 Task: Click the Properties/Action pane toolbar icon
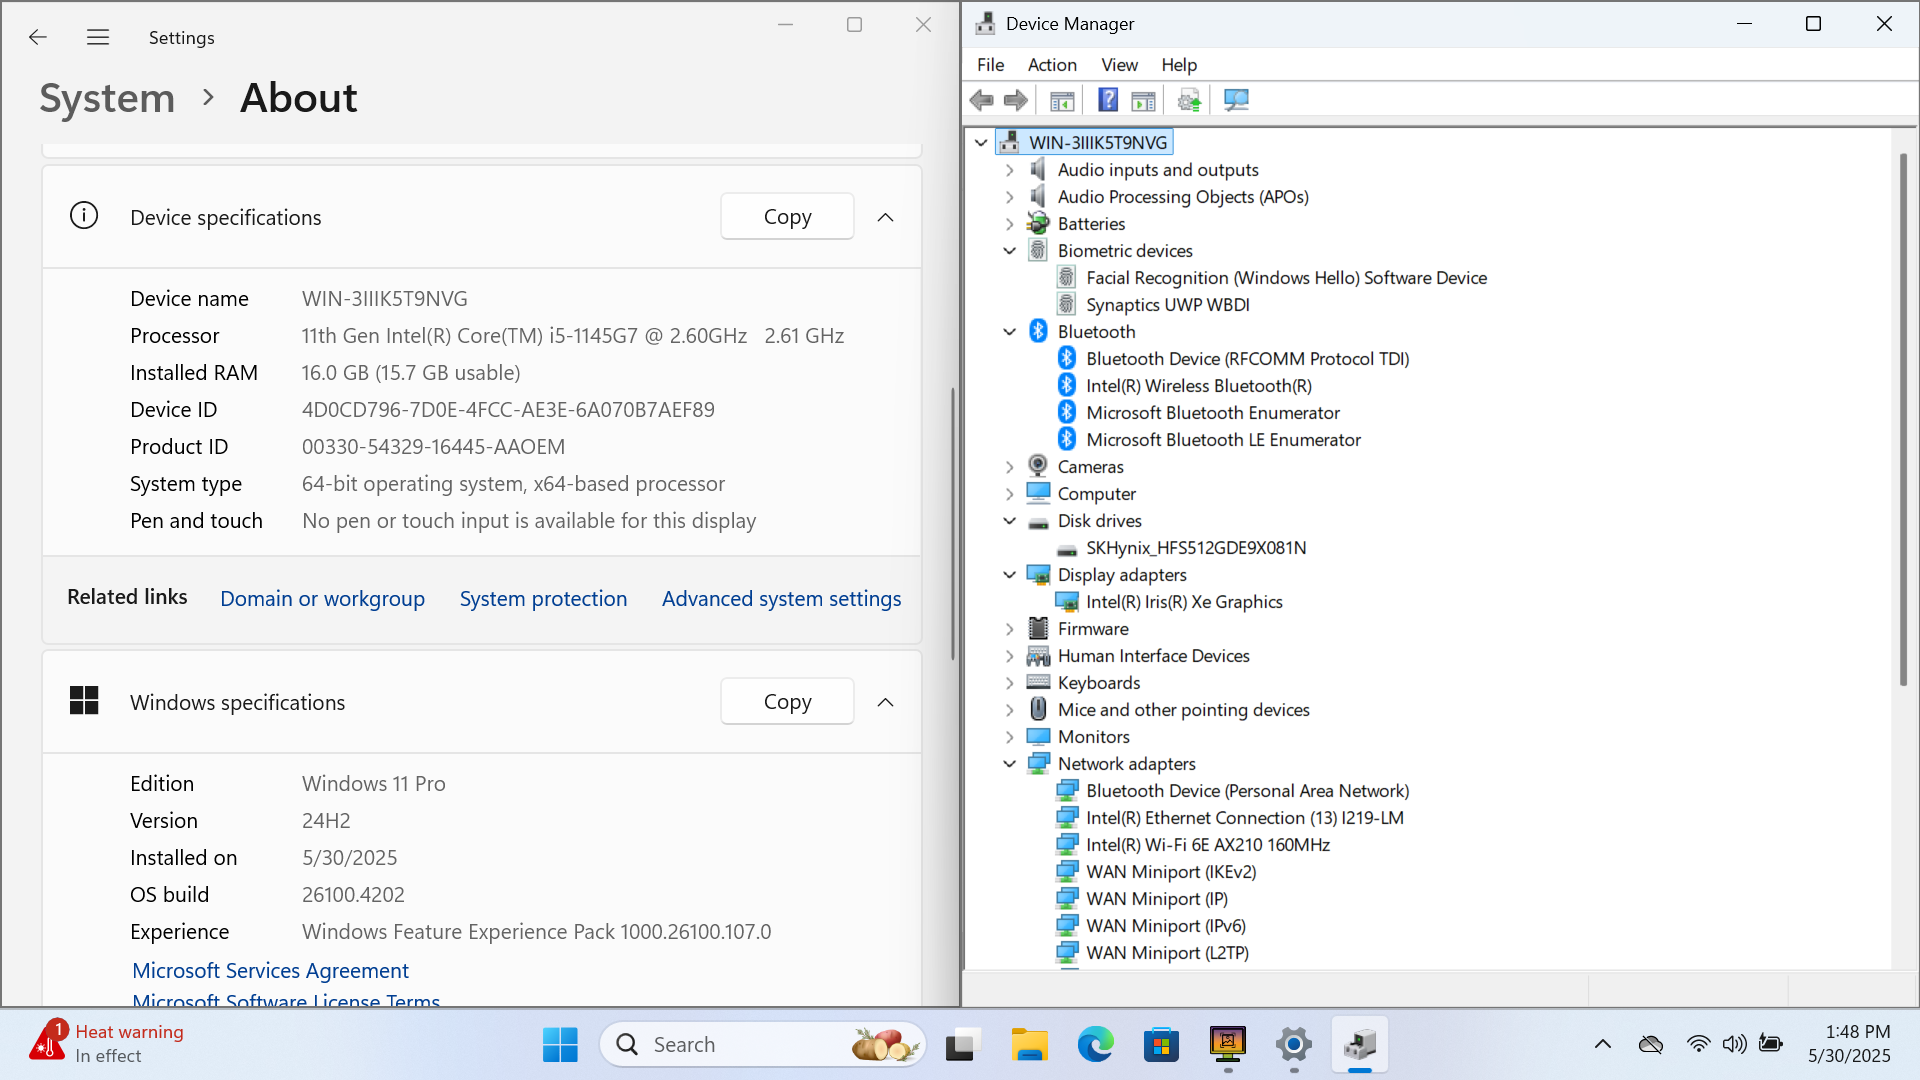pos(1143,100)
